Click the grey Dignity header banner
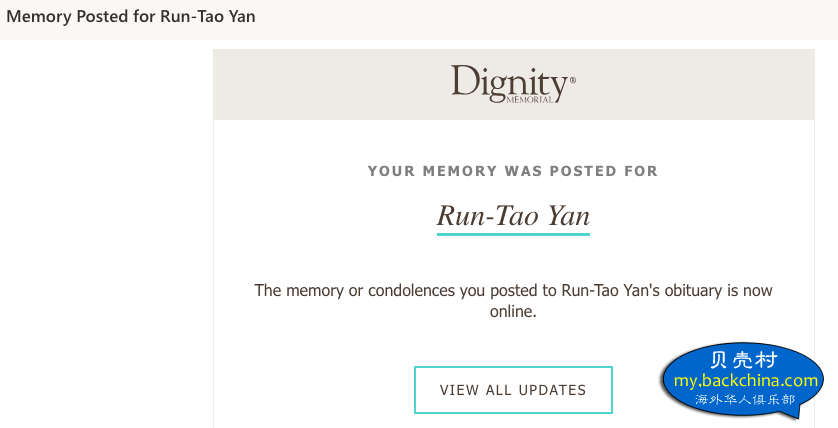Image resolution: width=838 pixels, height=428 pixels. (514, 84)
